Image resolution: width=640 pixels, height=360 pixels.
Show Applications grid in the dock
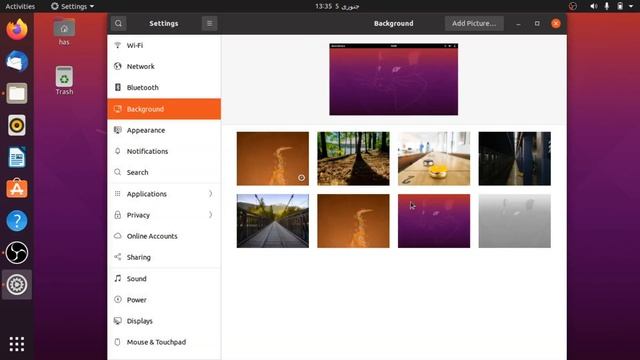tap(17, 344)
